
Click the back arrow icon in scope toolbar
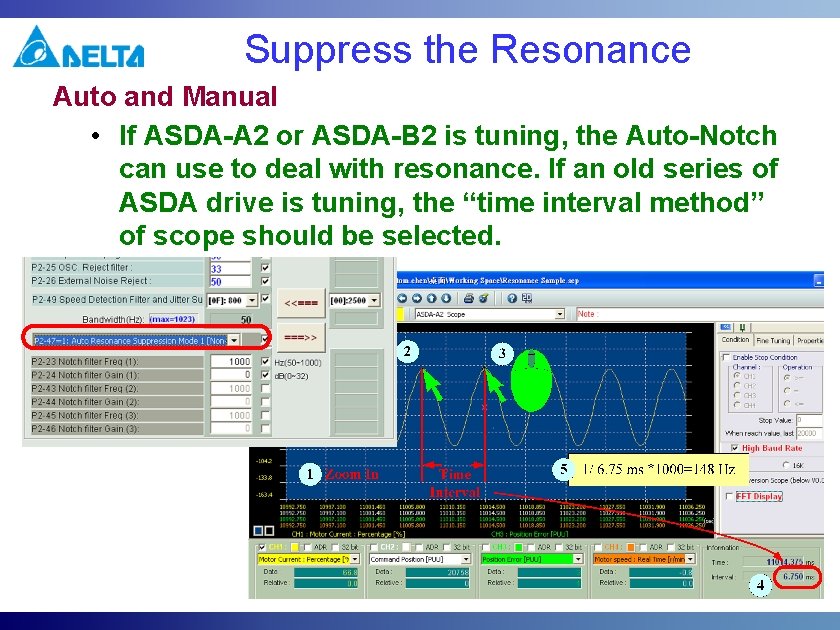point(402,298)
